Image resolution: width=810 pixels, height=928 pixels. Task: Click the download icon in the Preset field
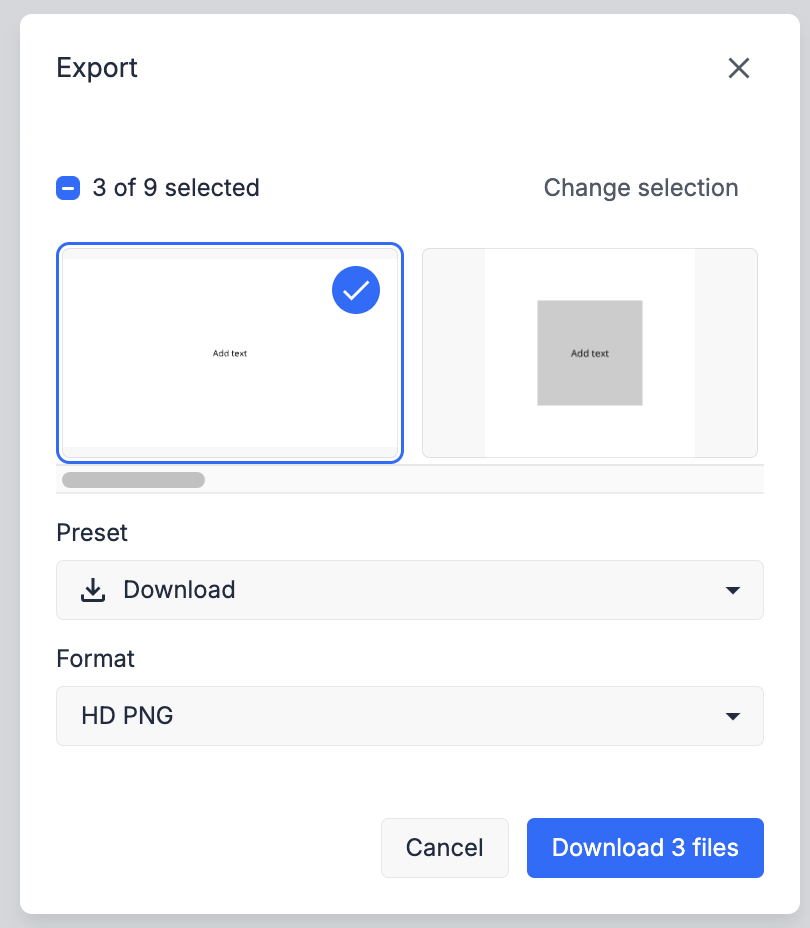(93, 590)
